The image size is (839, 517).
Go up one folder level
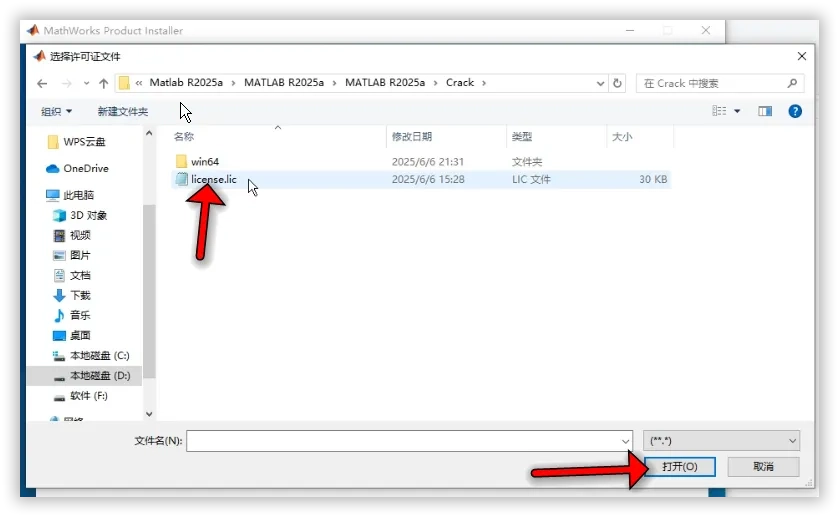tap(104, 83)
